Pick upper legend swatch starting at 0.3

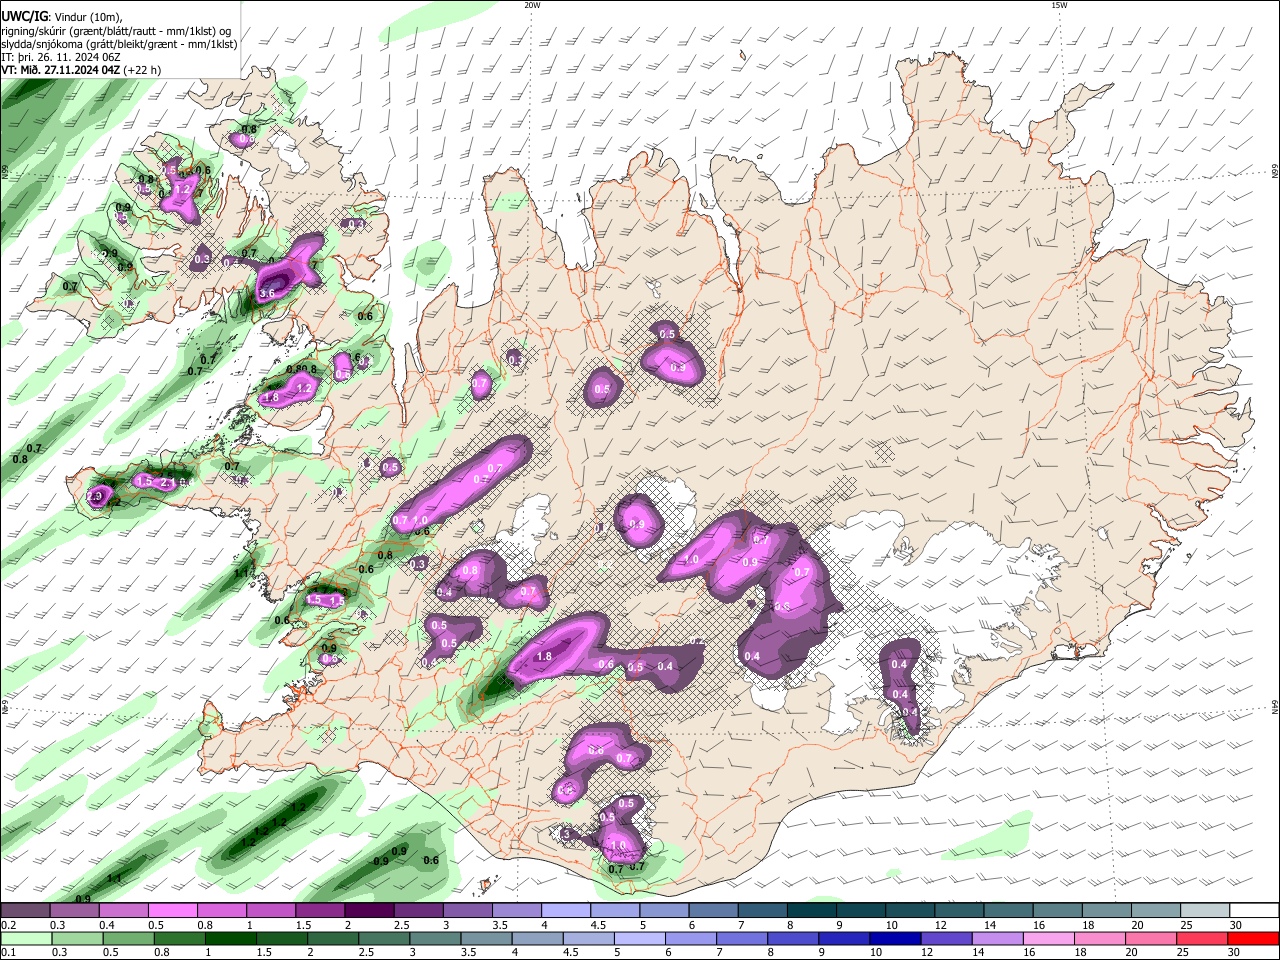75,911
